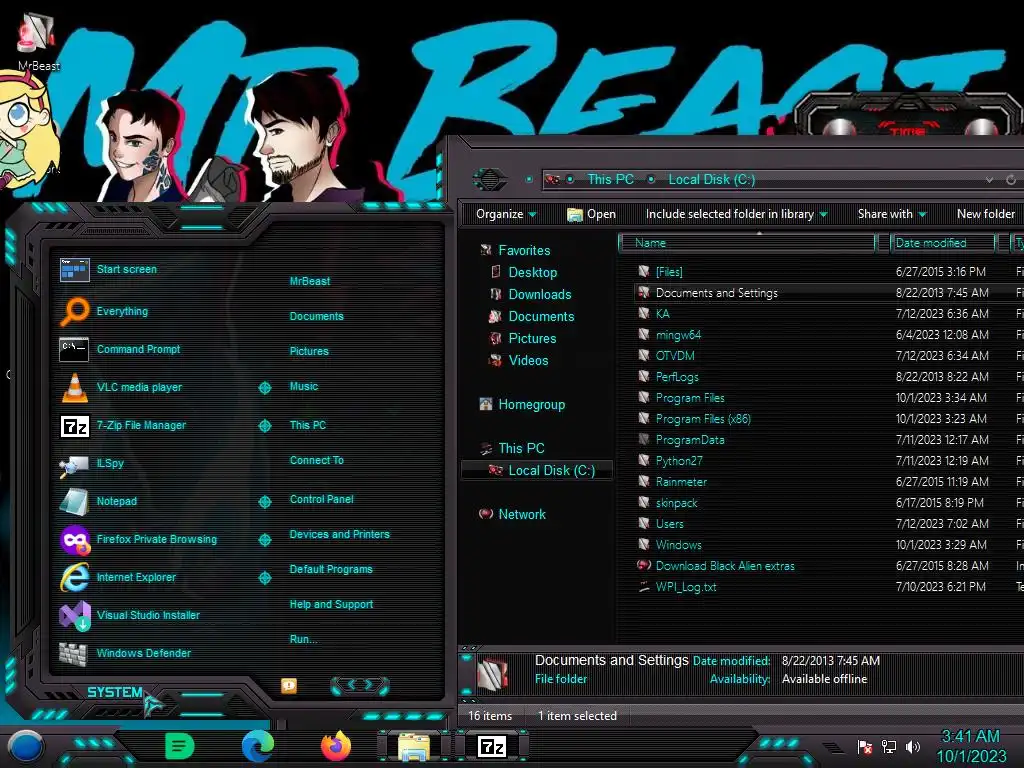Viewport: 1024px width, 768px height.
Task: Open network status tray icon
Action: (x=889, y=746)
